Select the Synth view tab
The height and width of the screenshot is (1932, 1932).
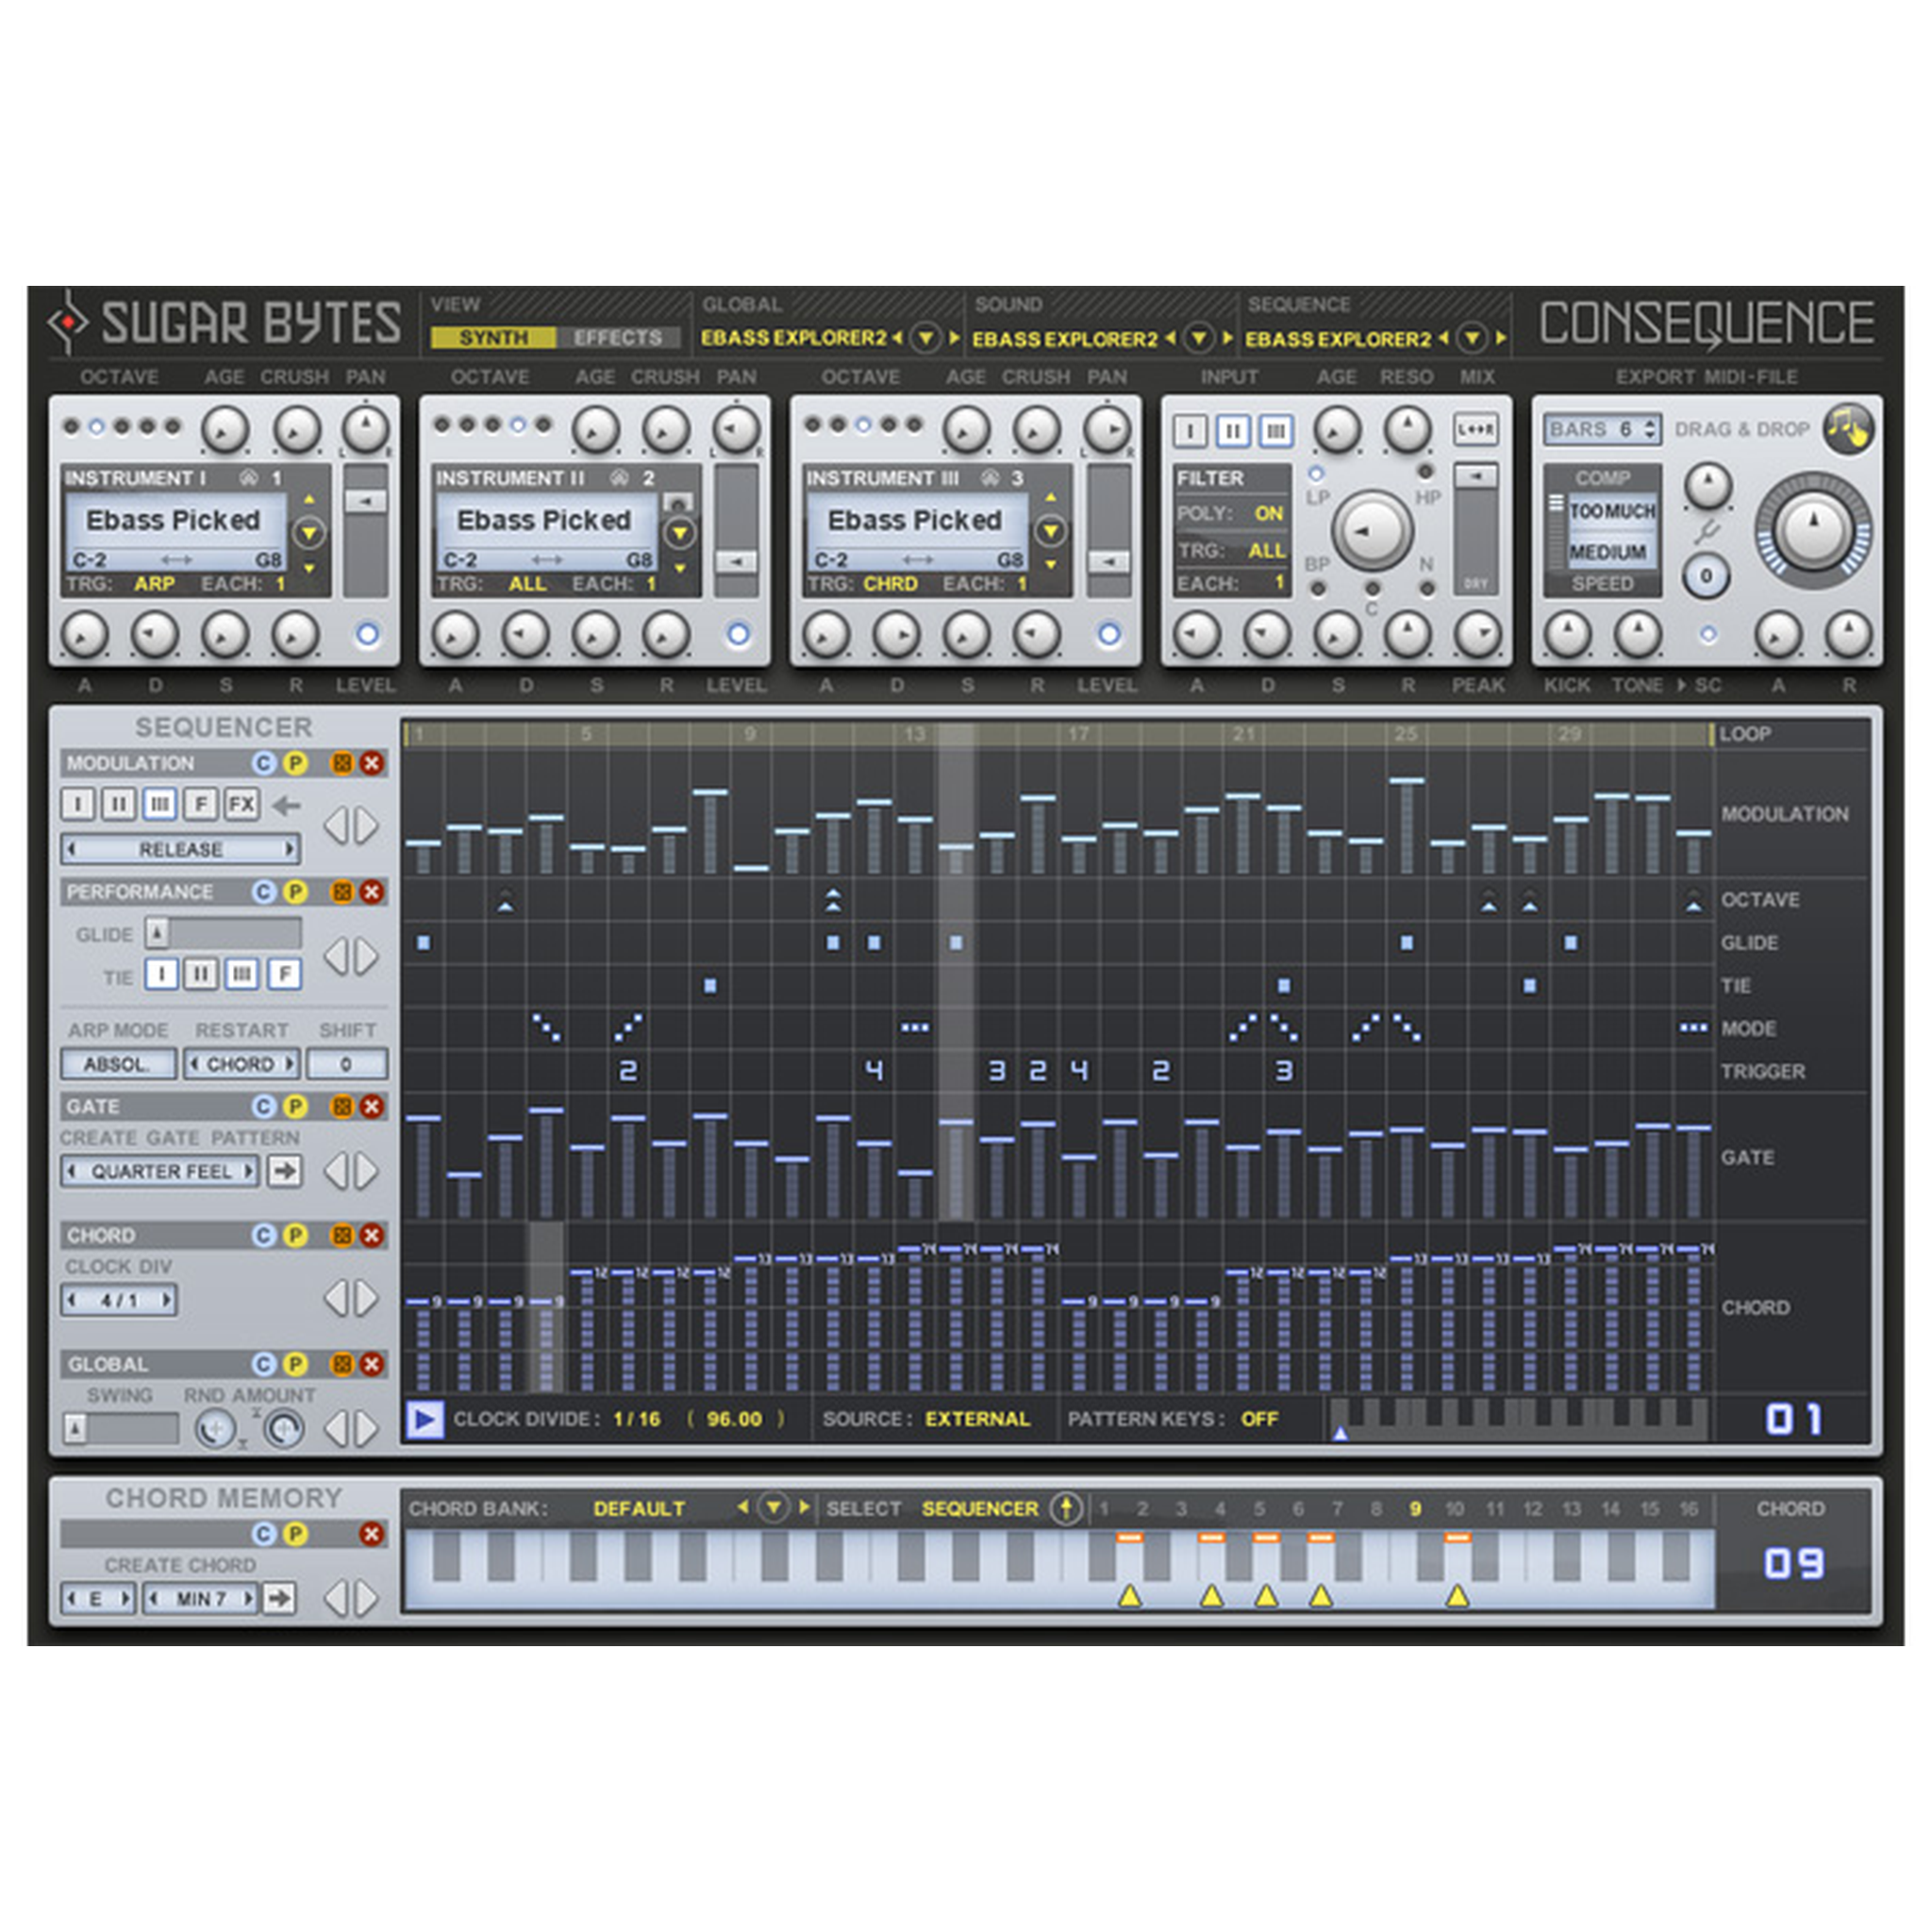point(493,339)
